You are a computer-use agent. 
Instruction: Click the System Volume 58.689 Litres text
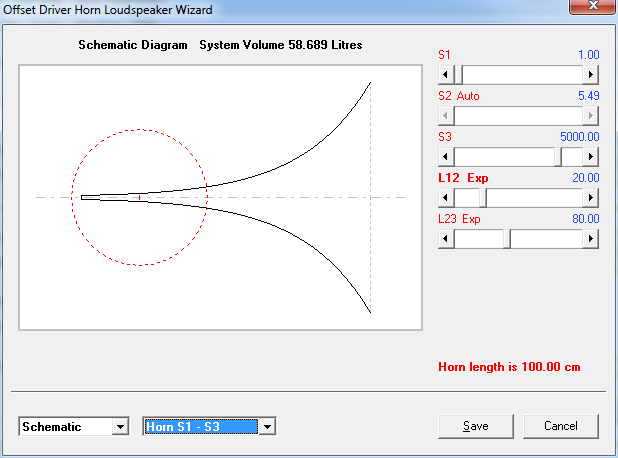(x=281, y=45)
